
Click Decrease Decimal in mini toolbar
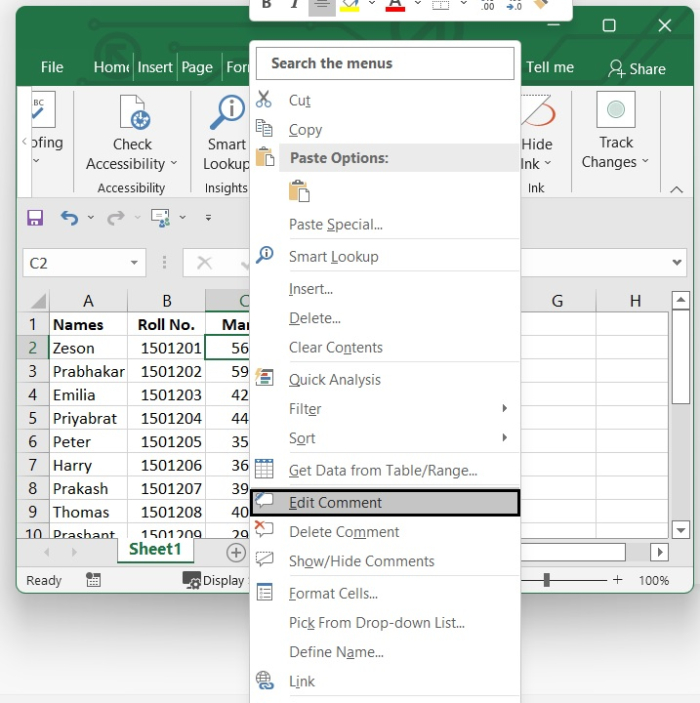514,5
